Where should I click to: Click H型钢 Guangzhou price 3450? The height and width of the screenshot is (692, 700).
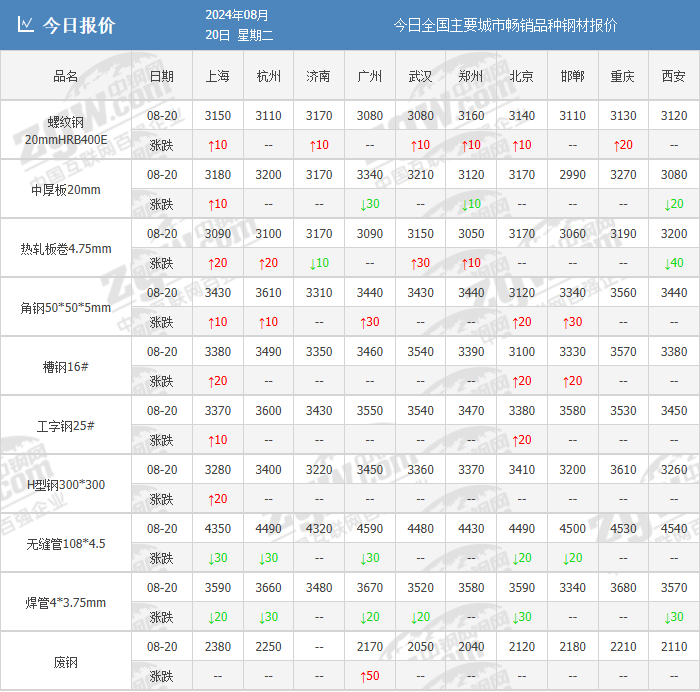point(370,470)
